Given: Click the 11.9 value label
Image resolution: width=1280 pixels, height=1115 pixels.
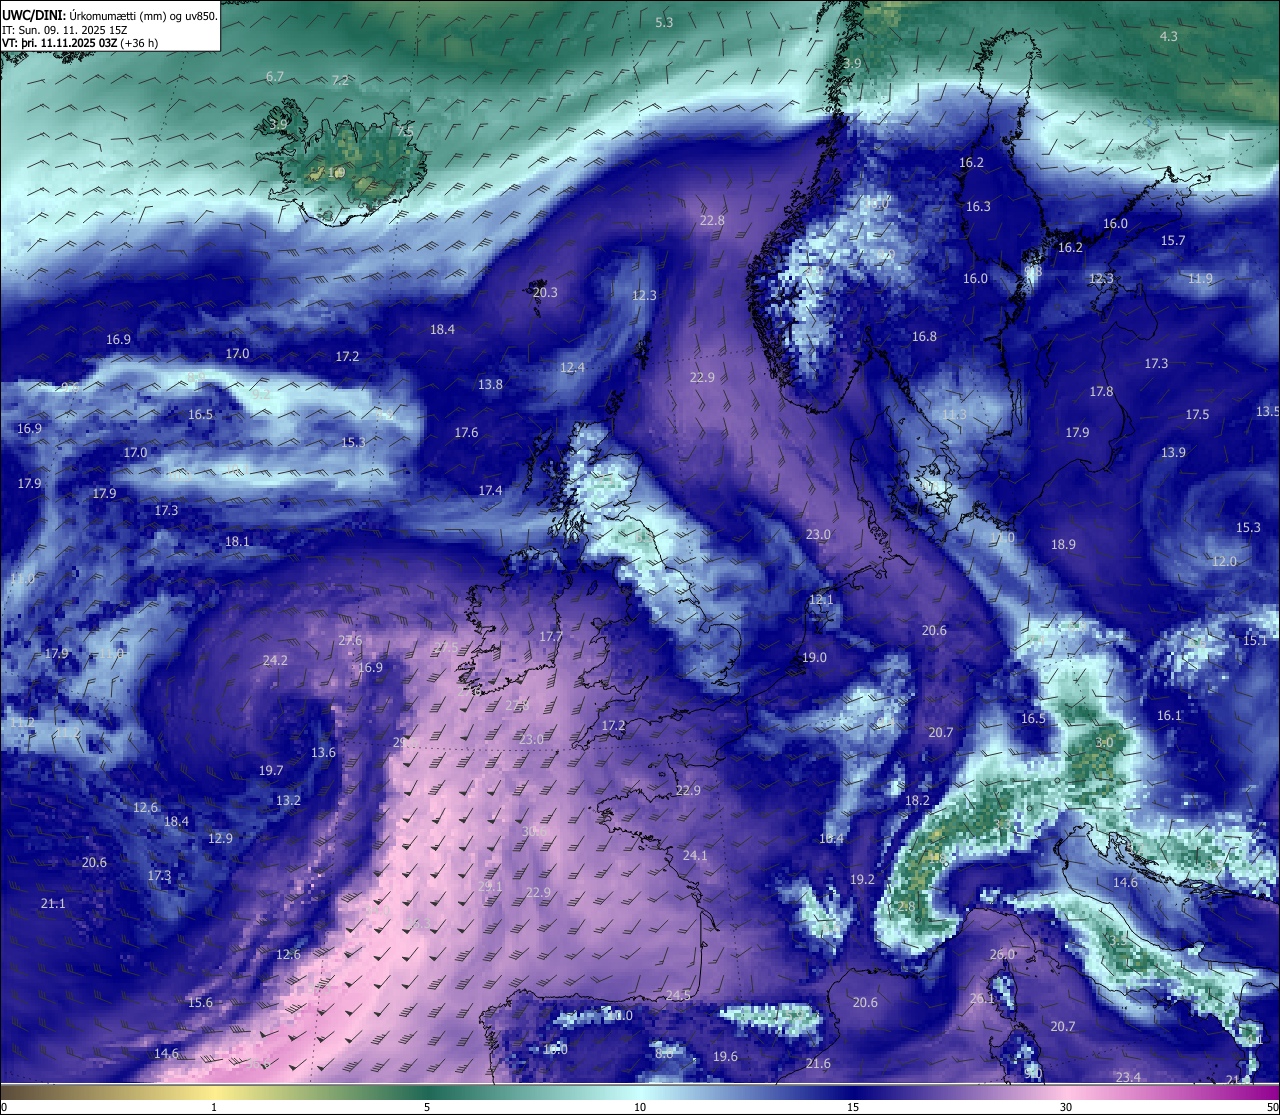Looking at the screenshot, I should point(1200,278).
